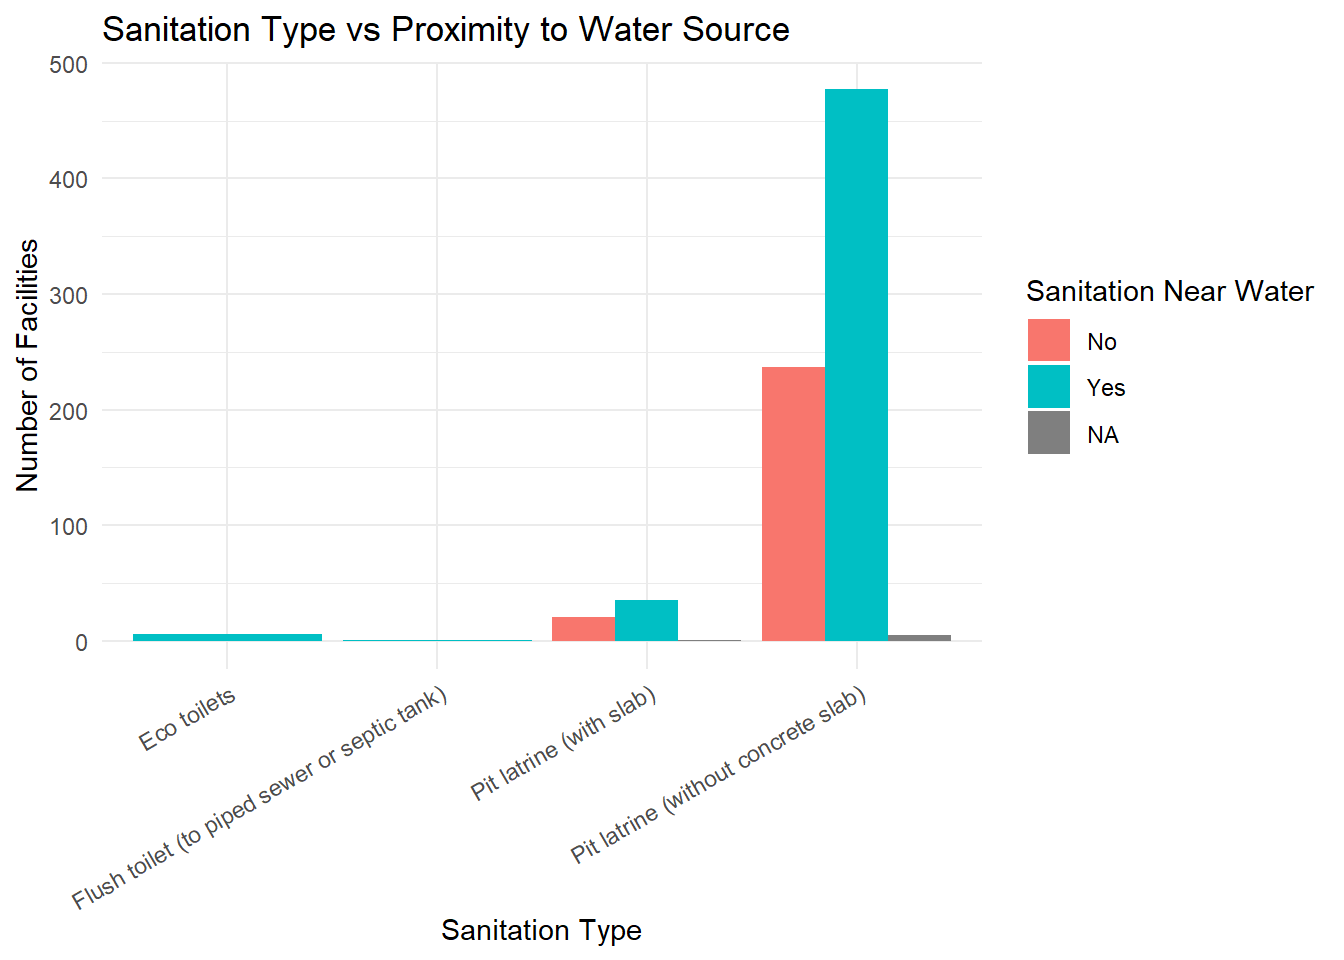Click the "Sanitation Near Water" legend title
The height and width of the screenshot is (960, 1344).
[x=1169, y=291]
